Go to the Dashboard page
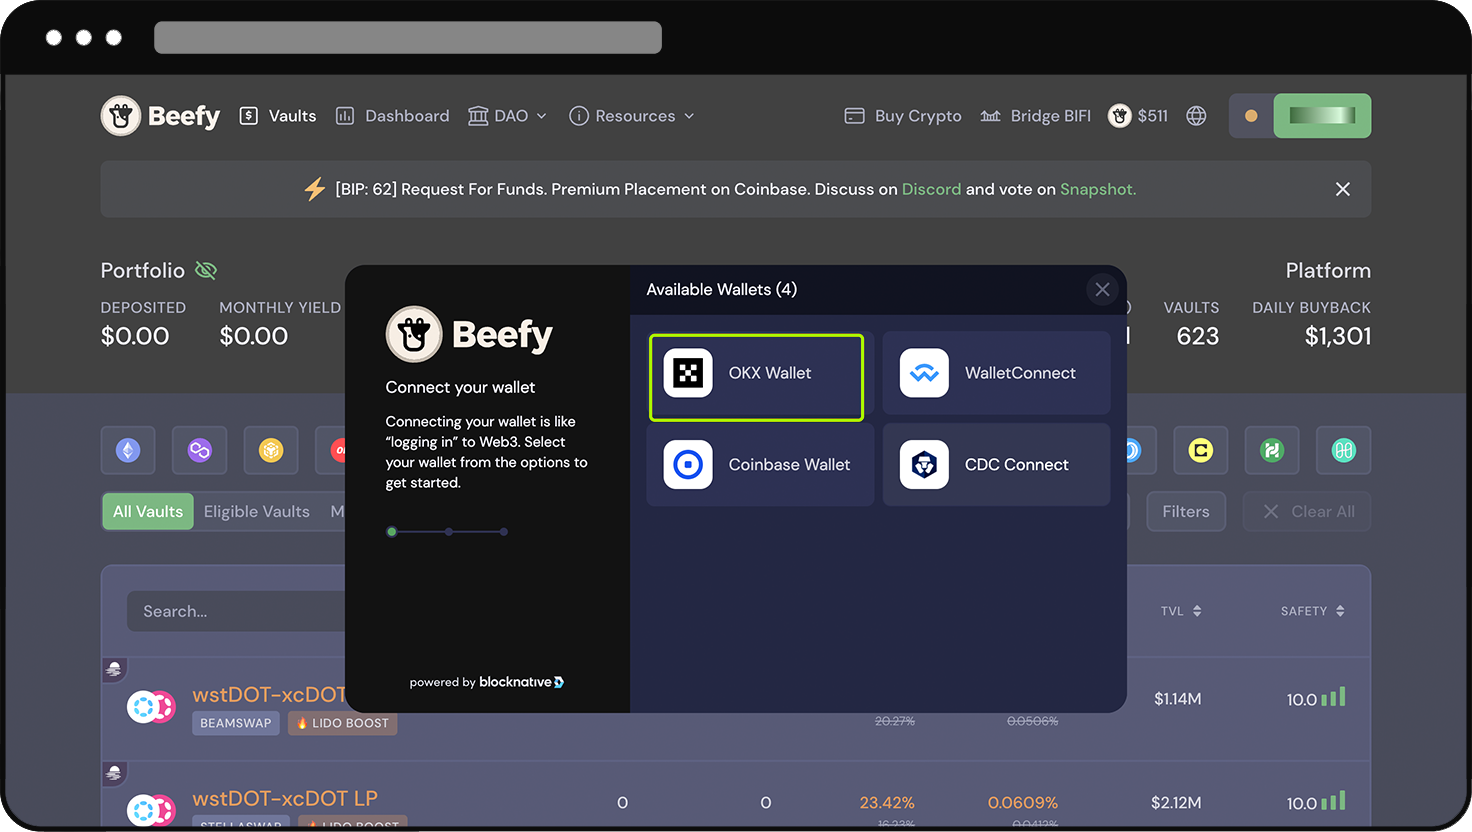This screenshot has height=832, width=1472. [x=392, y=116]
